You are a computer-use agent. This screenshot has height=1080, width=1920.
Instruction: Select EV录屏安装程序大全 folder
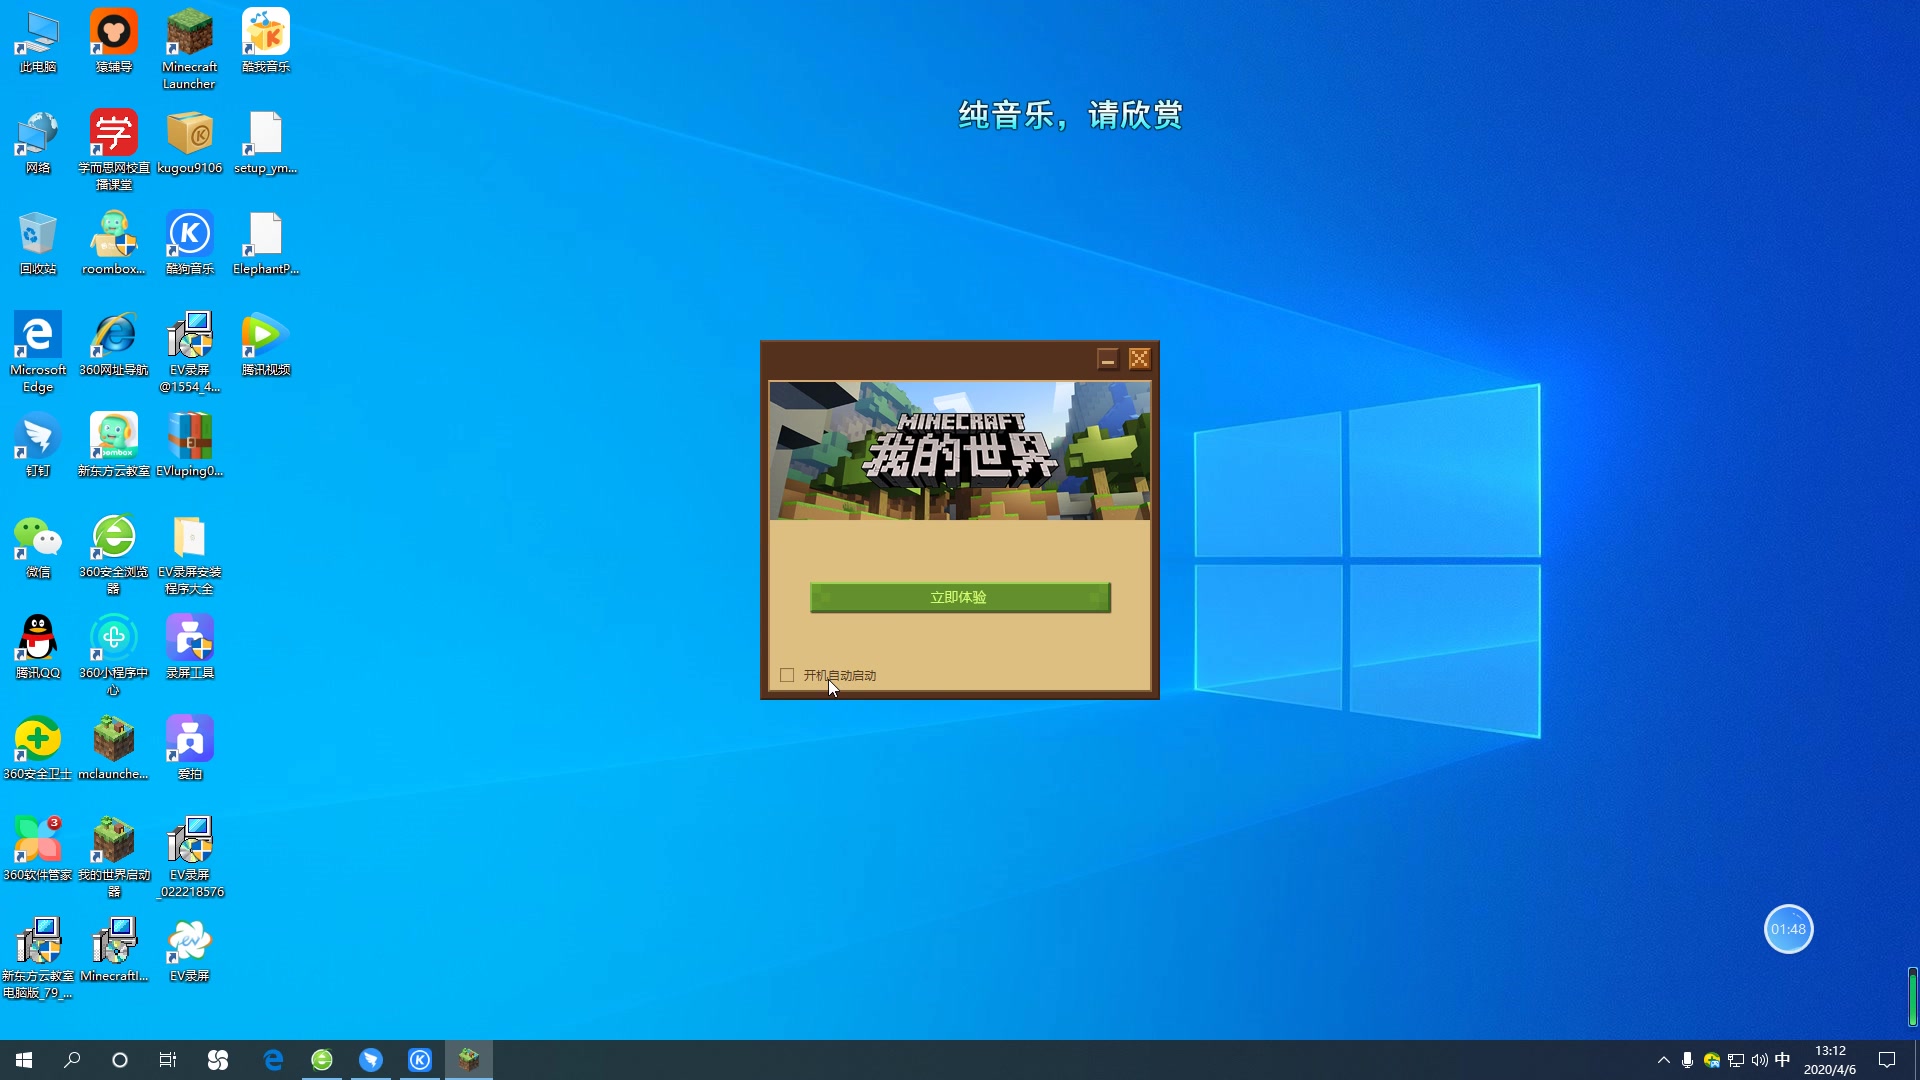[190, 555]
